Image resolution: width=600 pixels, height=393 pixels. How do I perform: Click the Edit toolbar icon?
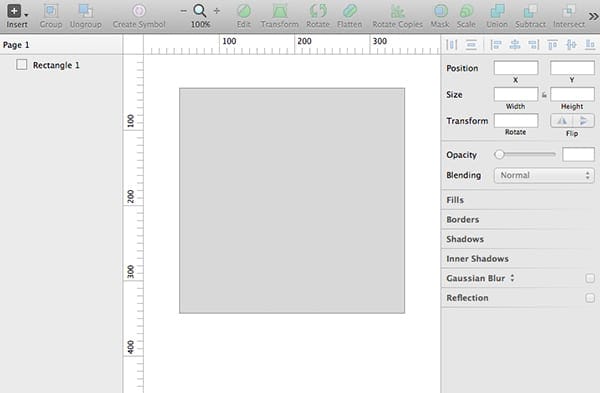pyautogui.click(x=244, y=11)
